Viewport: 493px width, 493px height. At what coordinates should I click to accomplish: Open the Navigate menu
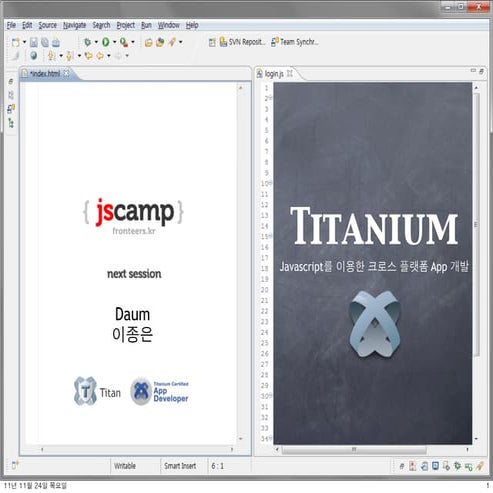(x=75, y=25)
